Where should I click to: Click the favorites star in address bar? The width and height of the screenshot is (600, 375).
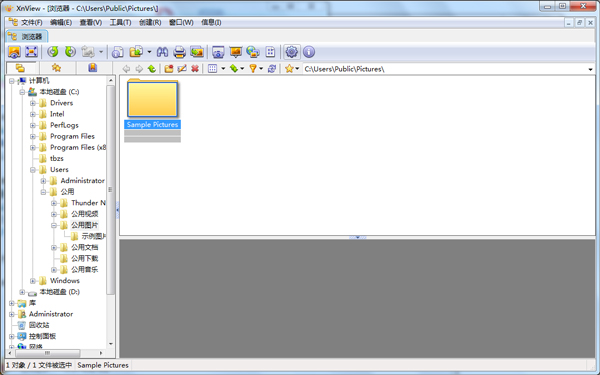click(x=289, y=69)
